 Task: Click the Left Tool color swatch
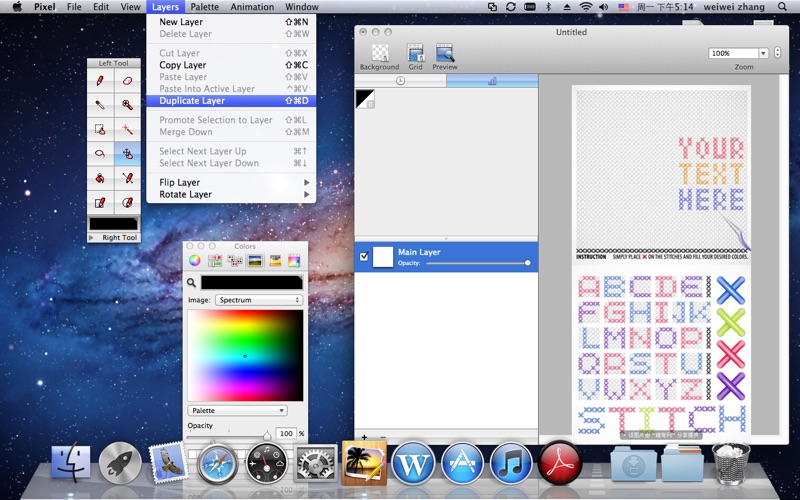coord(113,224)
